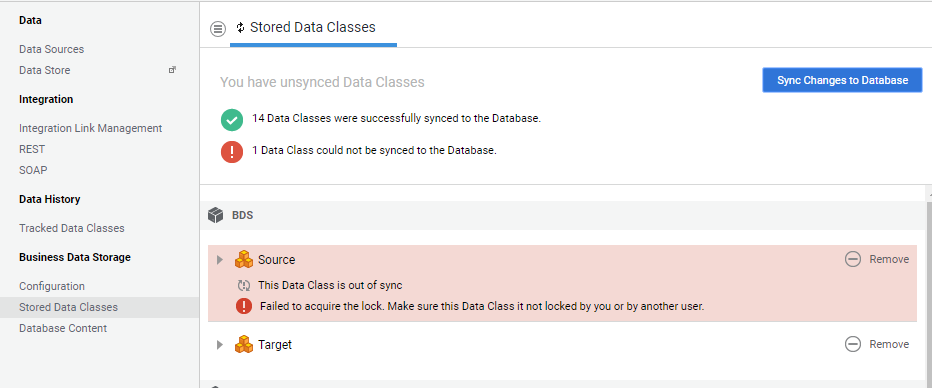Click the red error icon in sync summary
This screenshot has width=932, height=388.
pyautogui.click(x=232, y=151)
